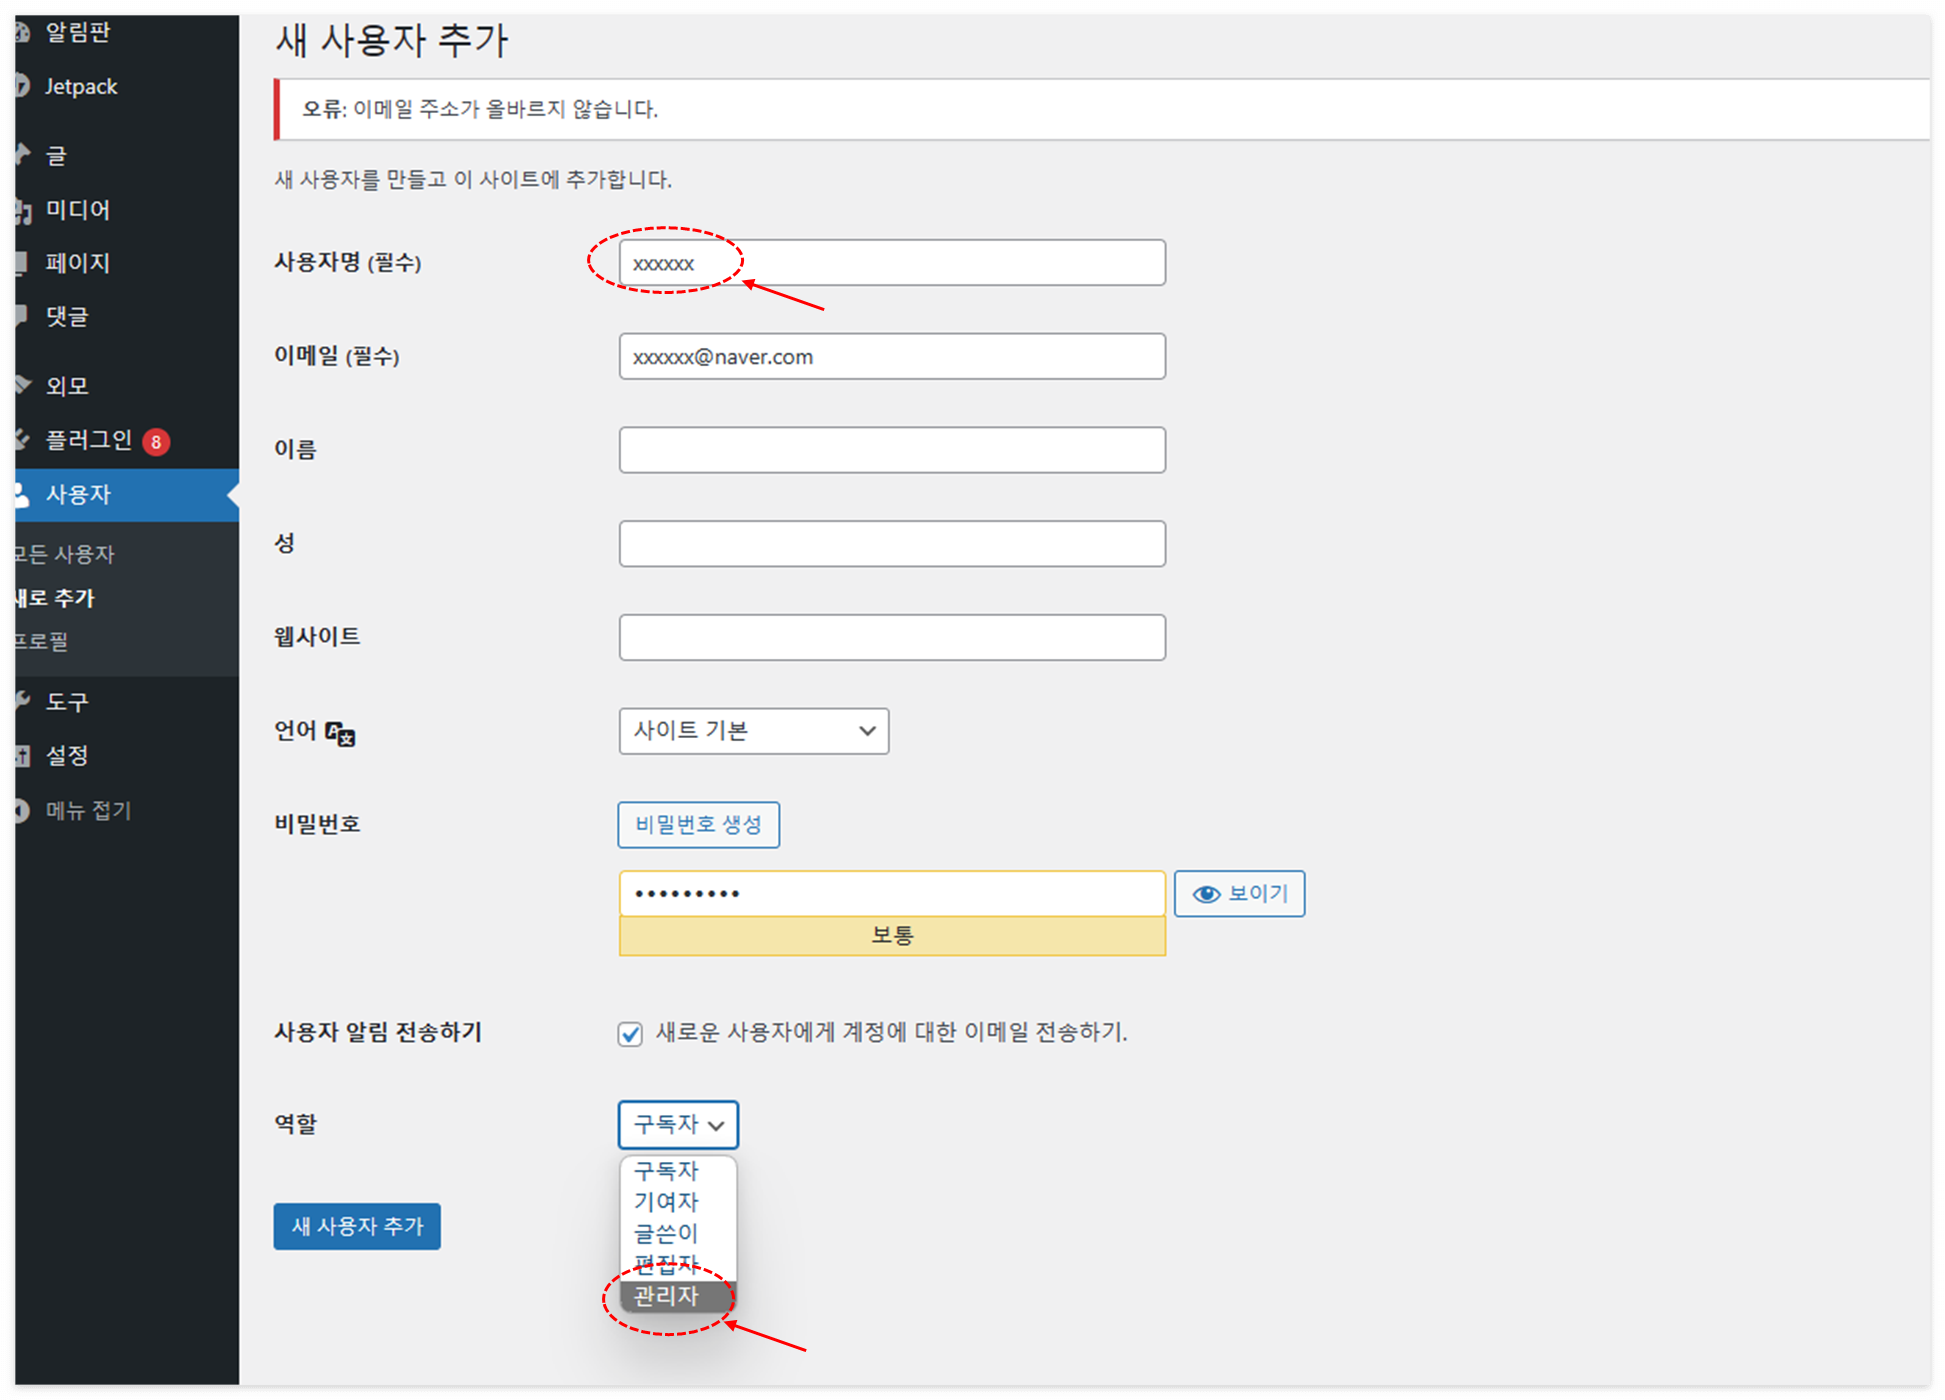Open the 미디어 media menu icon
The width and height of the screenshot is (1945, 1400).
coord(23,210)
